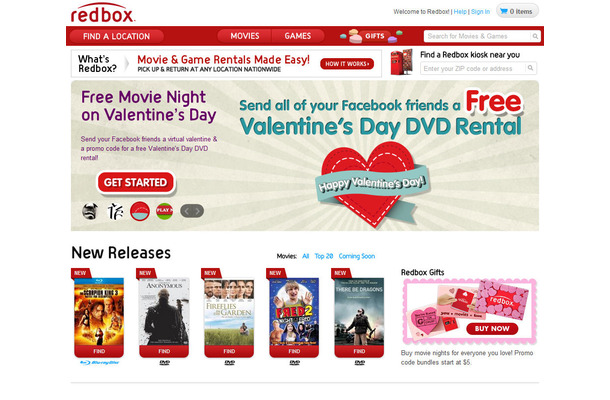Open the Gifts menu item
610x400 pixels.
pyautogui.click(x=374, y=36)
